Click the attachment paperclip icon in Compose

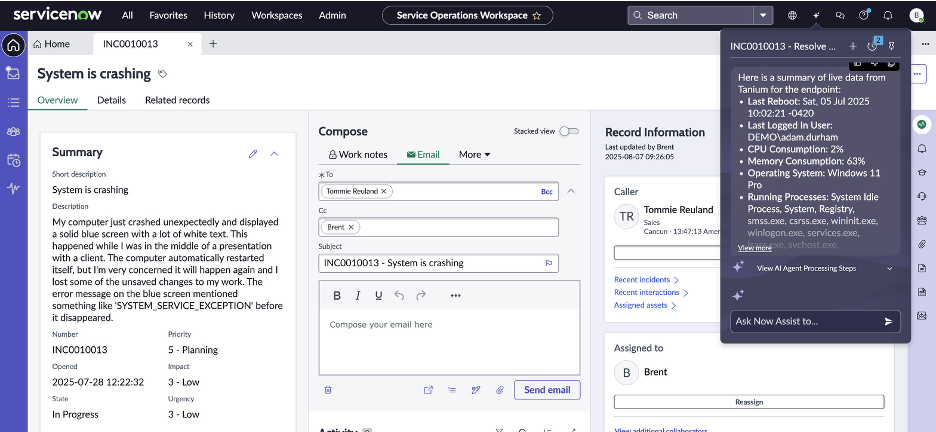click(x=499, y=390)
